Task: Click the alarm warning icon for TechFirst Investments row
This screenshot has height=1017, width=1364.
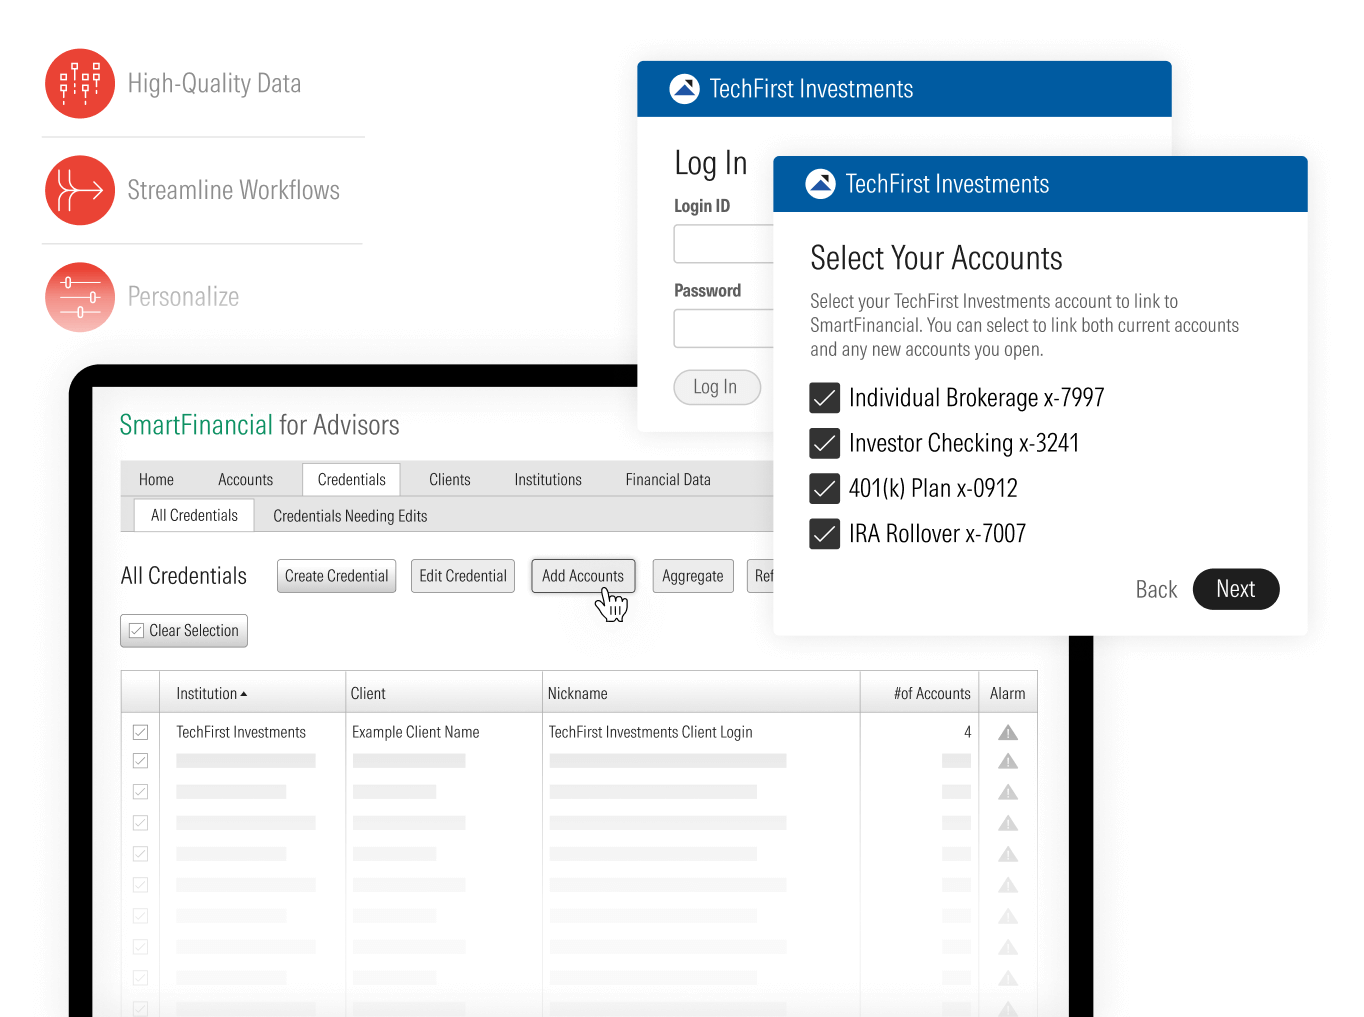Action: 1007,733
